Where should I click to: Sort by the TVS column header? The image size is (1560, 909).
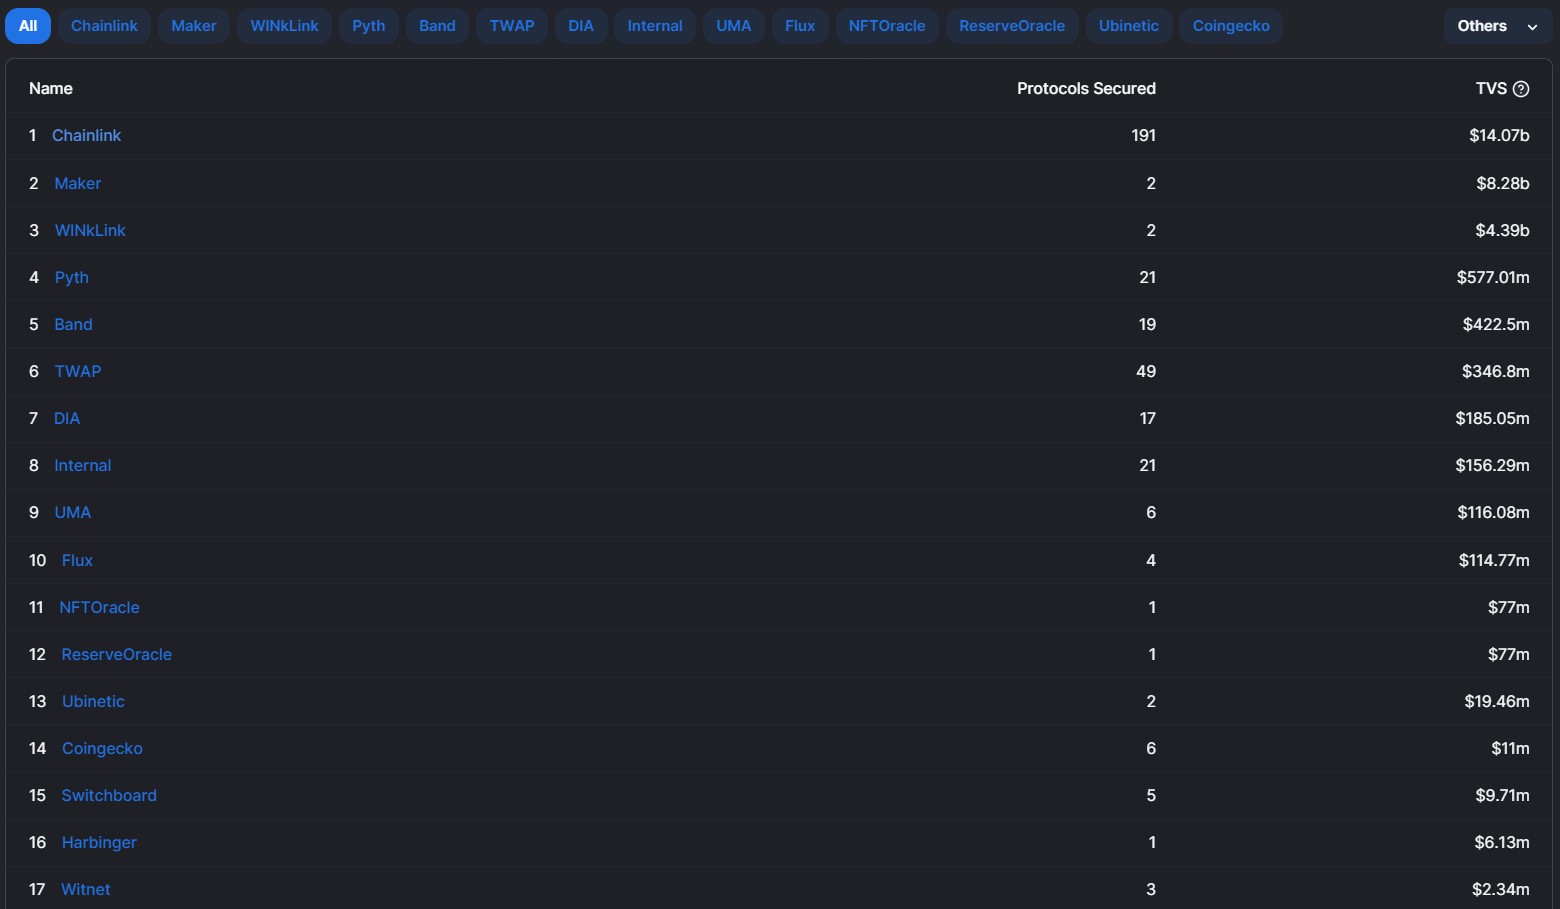[x=1490, y=89]
